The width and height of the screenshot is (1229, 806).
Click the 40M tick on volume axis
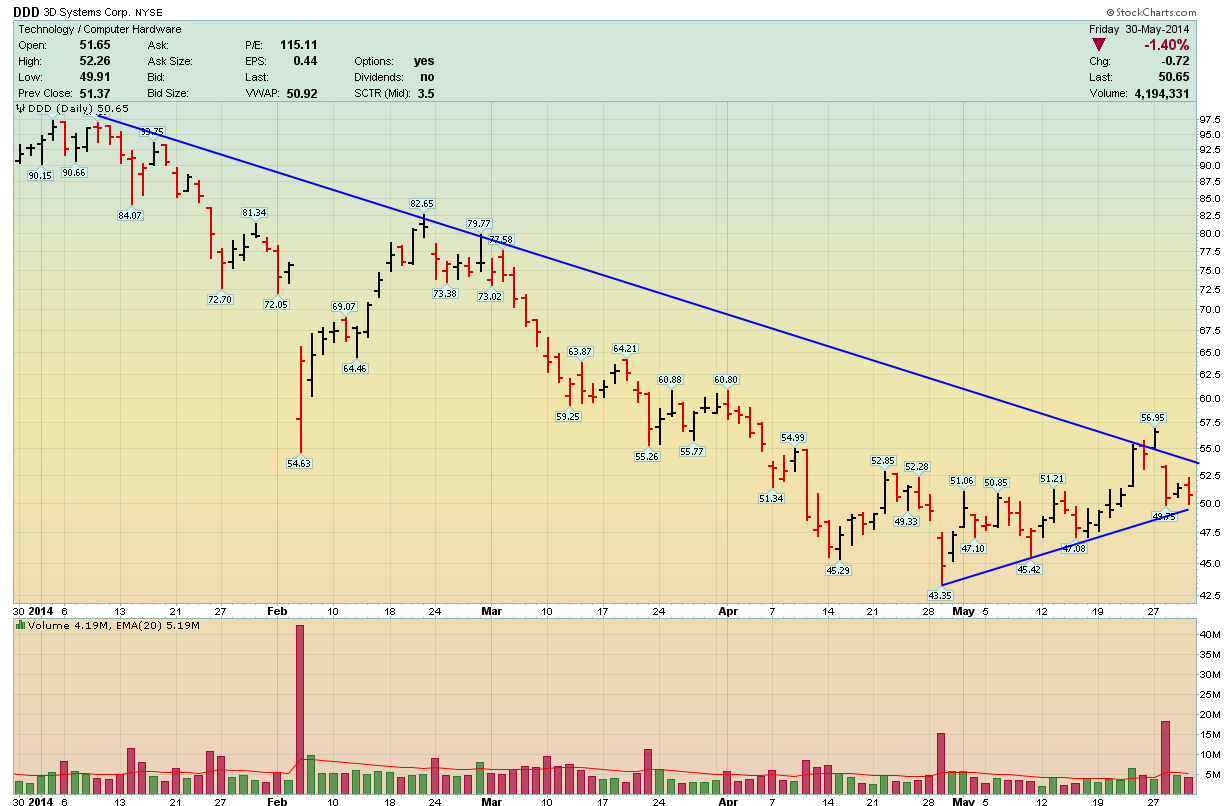[x=1209, y=635]
